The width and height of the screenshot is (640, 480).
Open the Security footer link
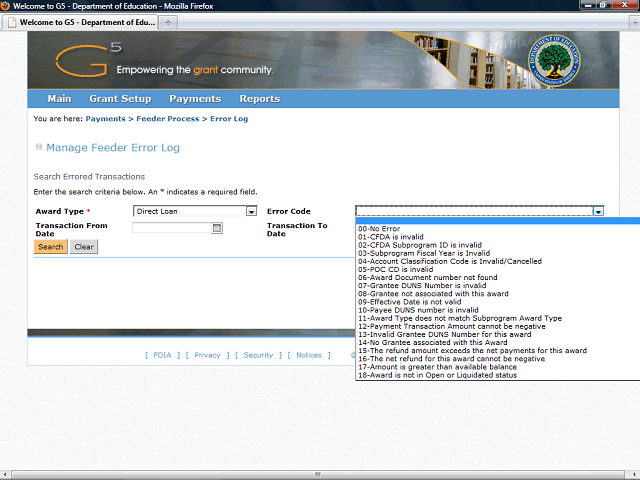click(258, 355)
